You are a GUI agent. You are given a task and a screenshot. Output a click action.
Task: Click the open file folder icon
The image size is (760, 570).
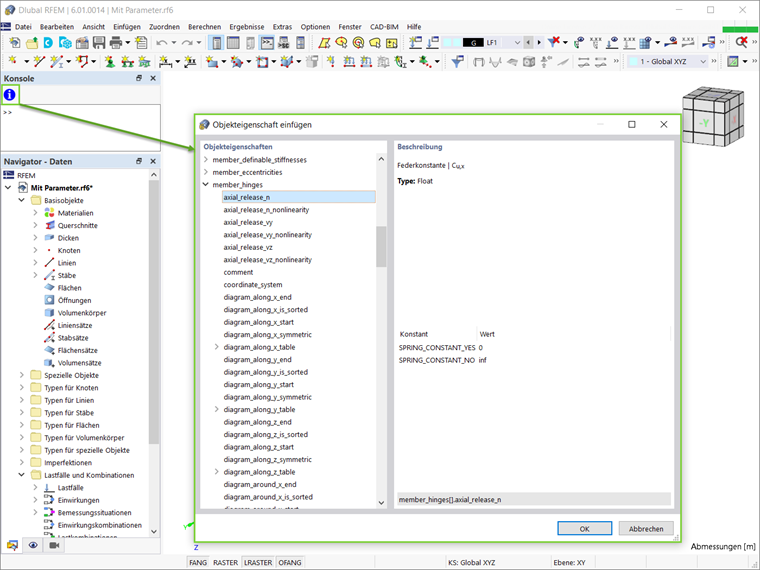32,43
